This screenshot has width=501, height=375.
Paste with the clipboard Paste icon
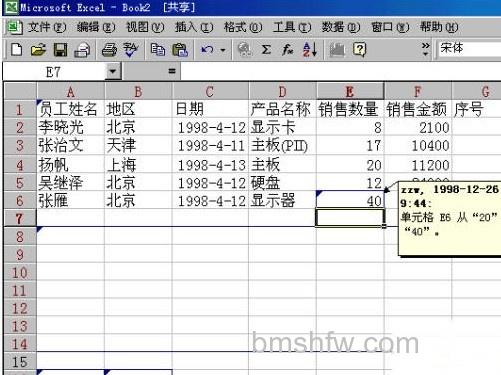click(x=180, y=50)
